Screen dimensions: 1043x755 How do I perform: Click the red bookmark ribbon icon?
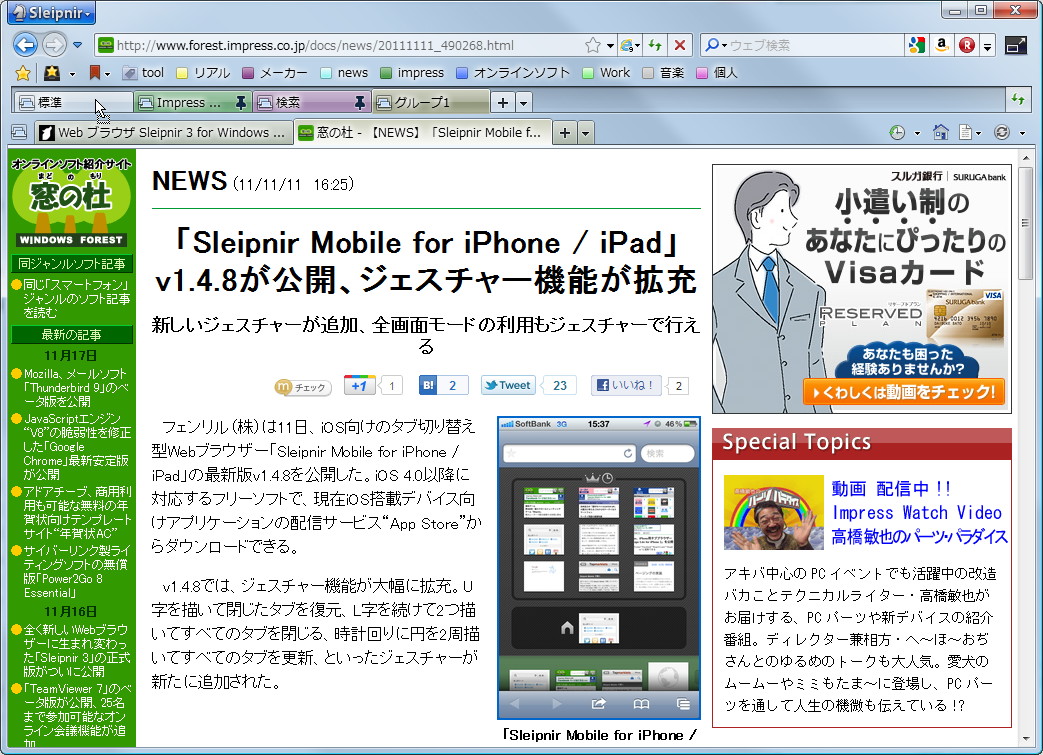coord(95,73)
